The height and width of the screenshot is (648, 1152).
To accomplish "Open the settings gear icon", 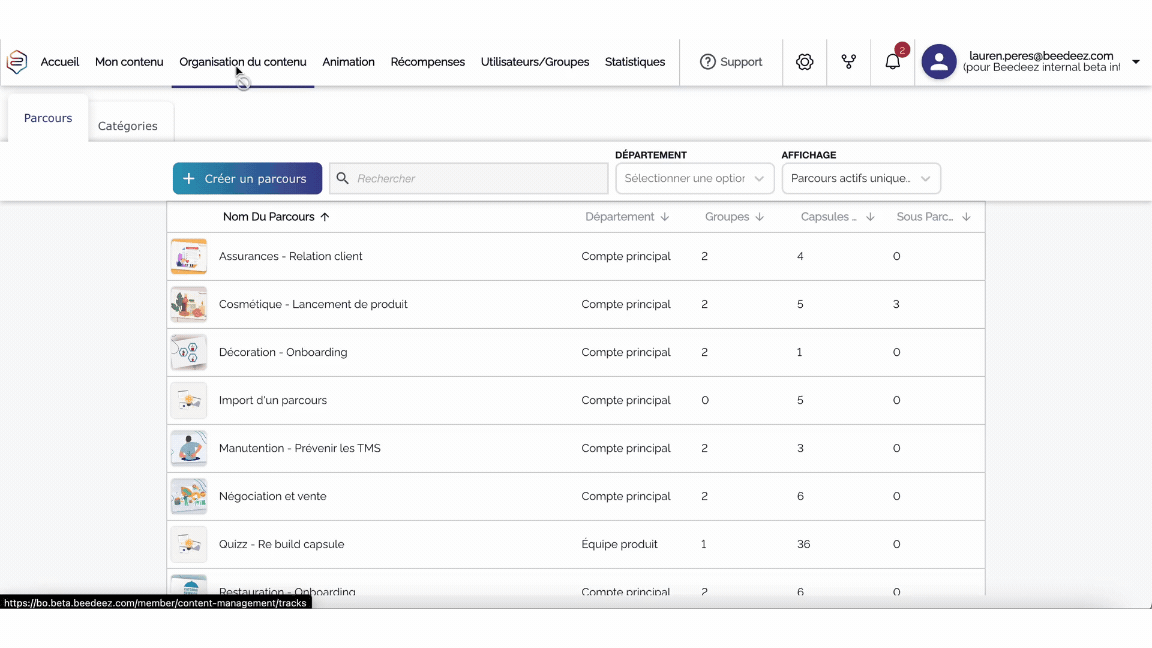I will 804,62.
